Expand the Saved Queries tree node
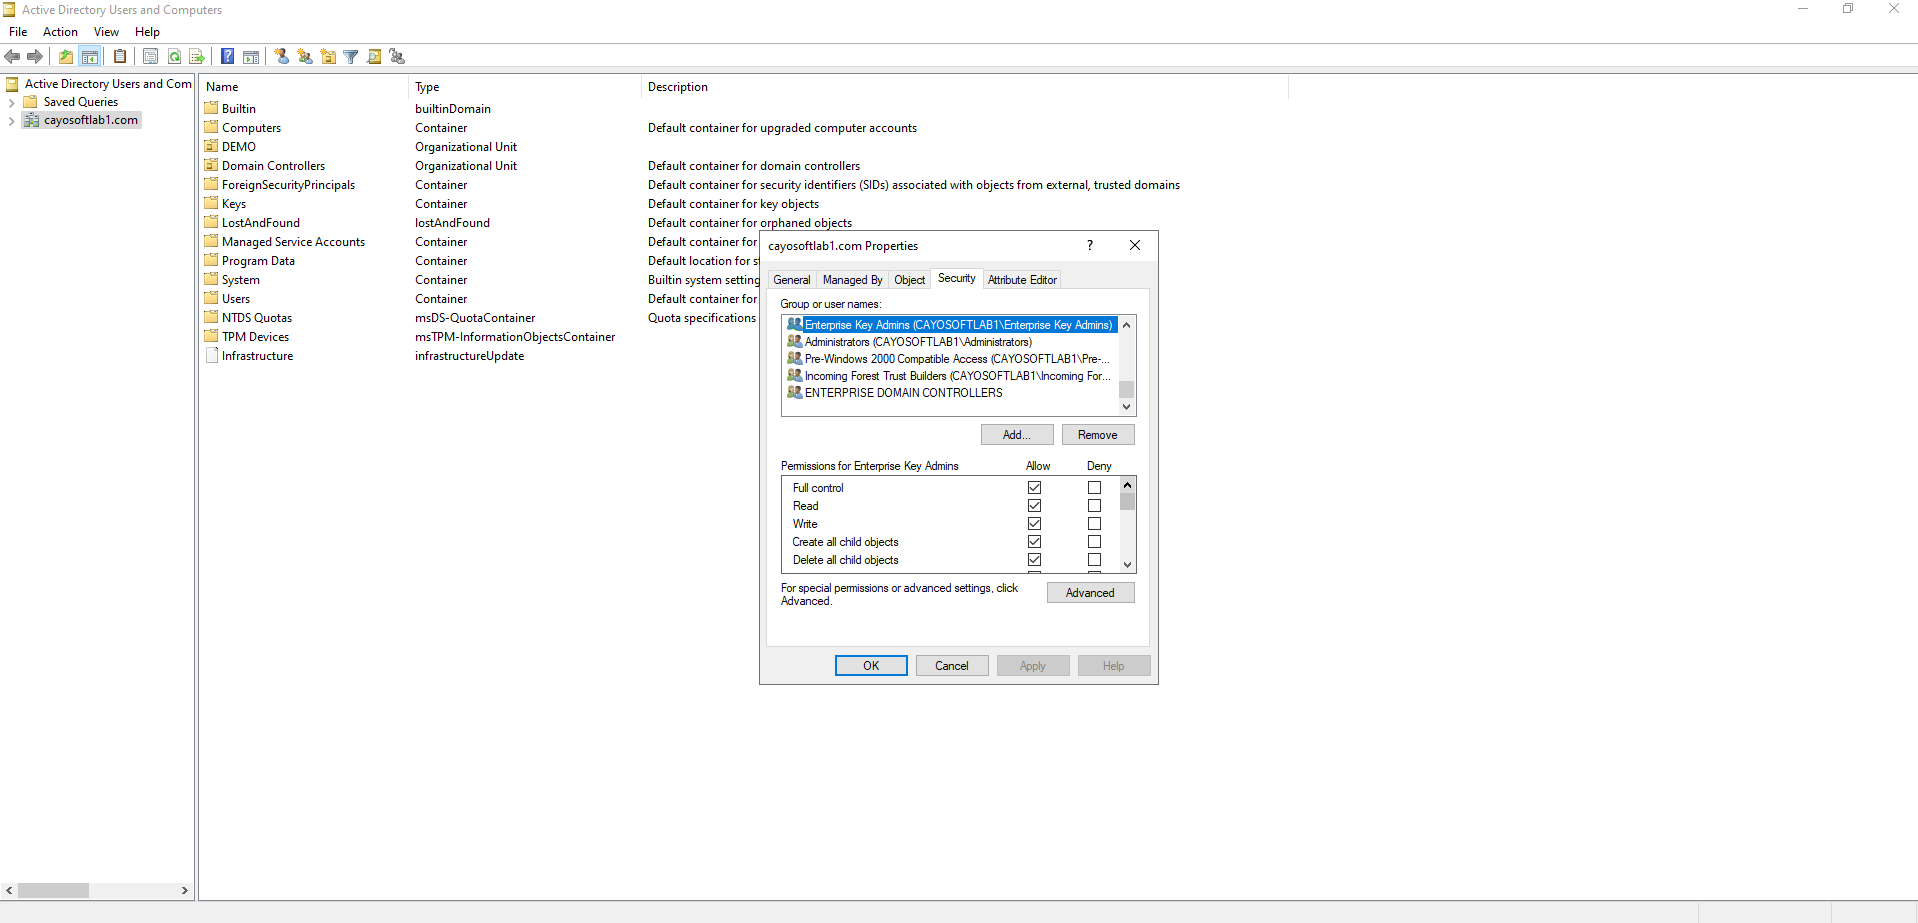1918x923 pixels. tap(11, 103)
